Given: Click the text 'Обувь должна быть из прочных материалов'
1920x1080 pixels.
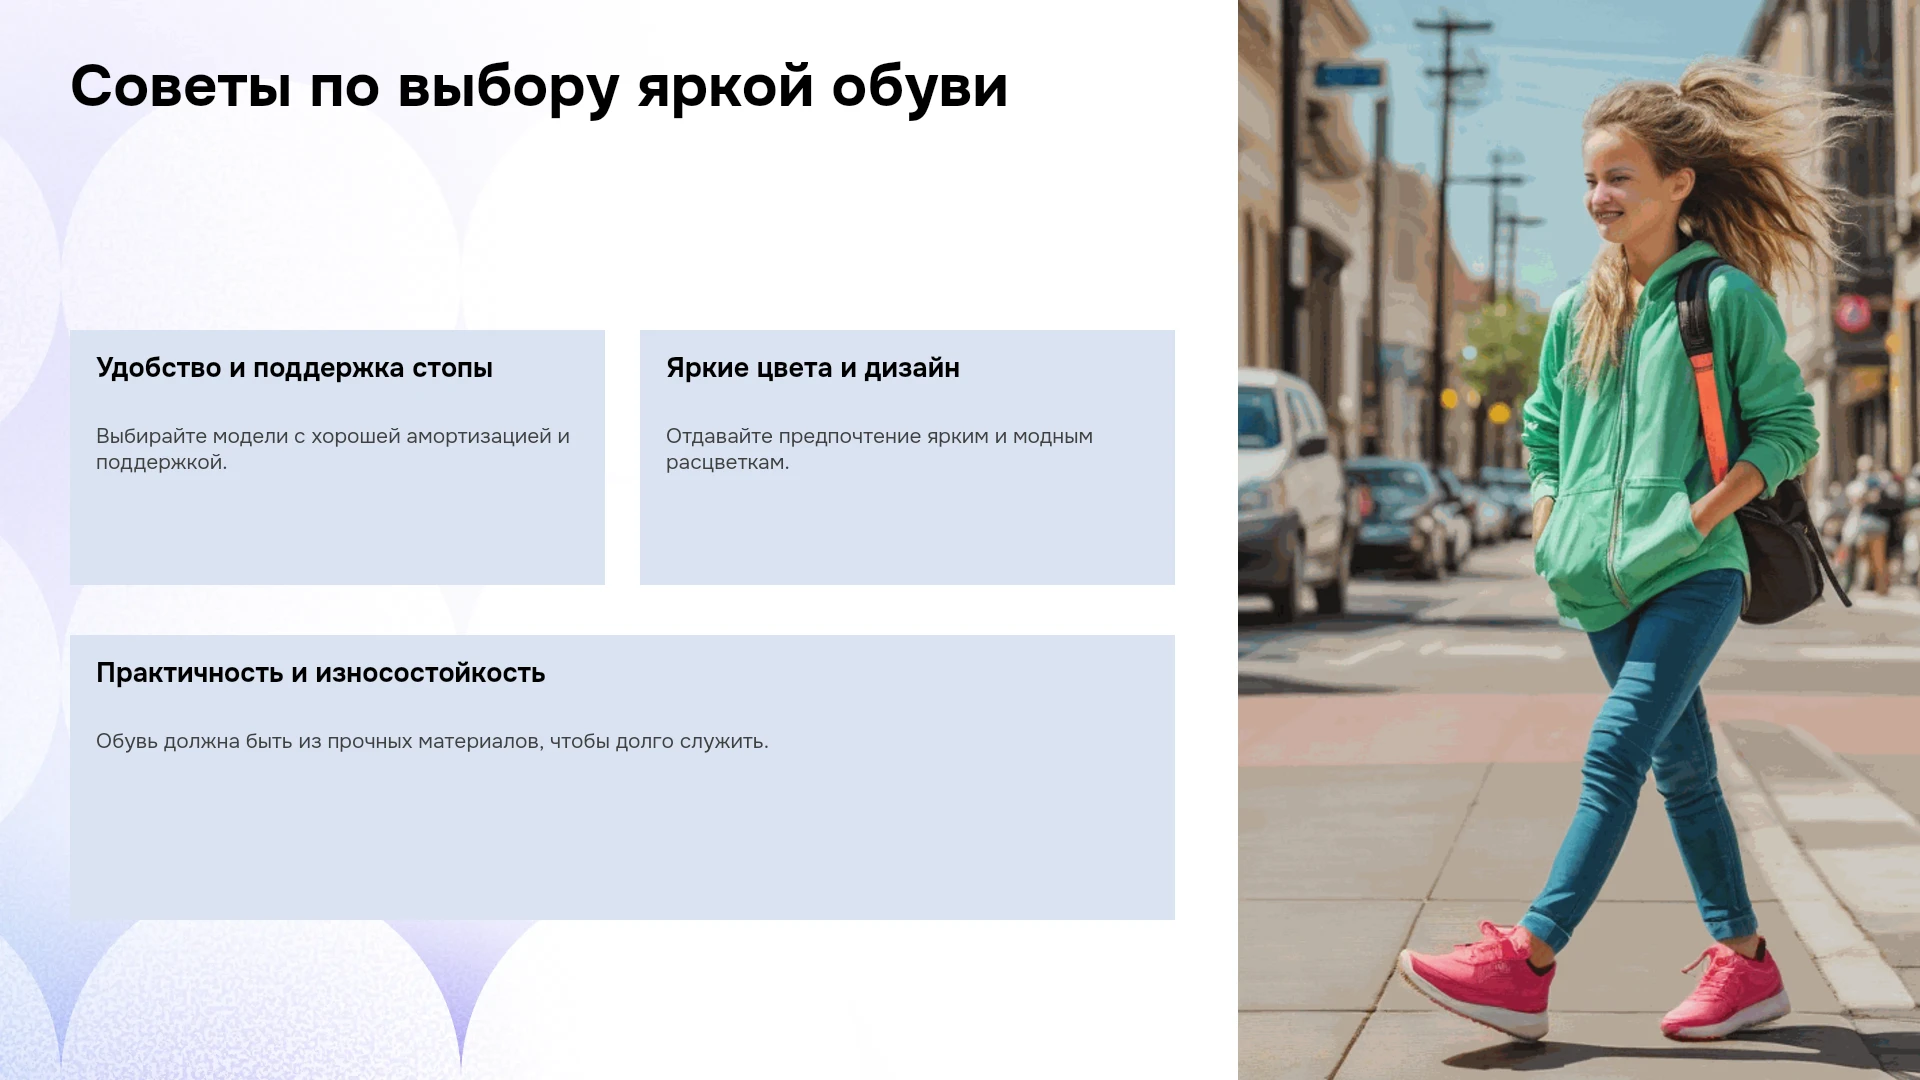Looking at the screenshot, I should [x=320, y=742].
